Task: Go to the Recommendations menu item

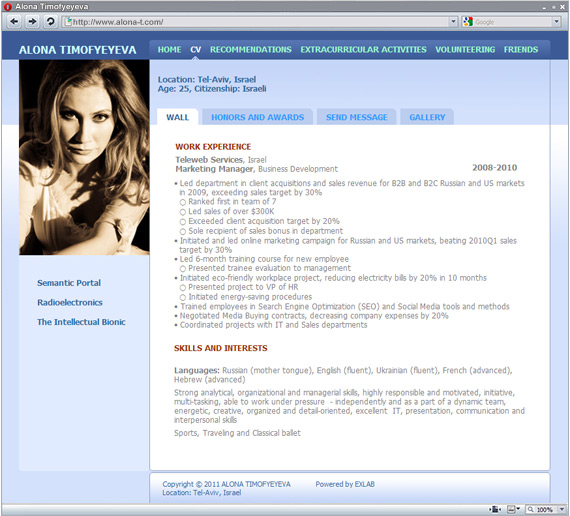Action: (x=250, y=50)
